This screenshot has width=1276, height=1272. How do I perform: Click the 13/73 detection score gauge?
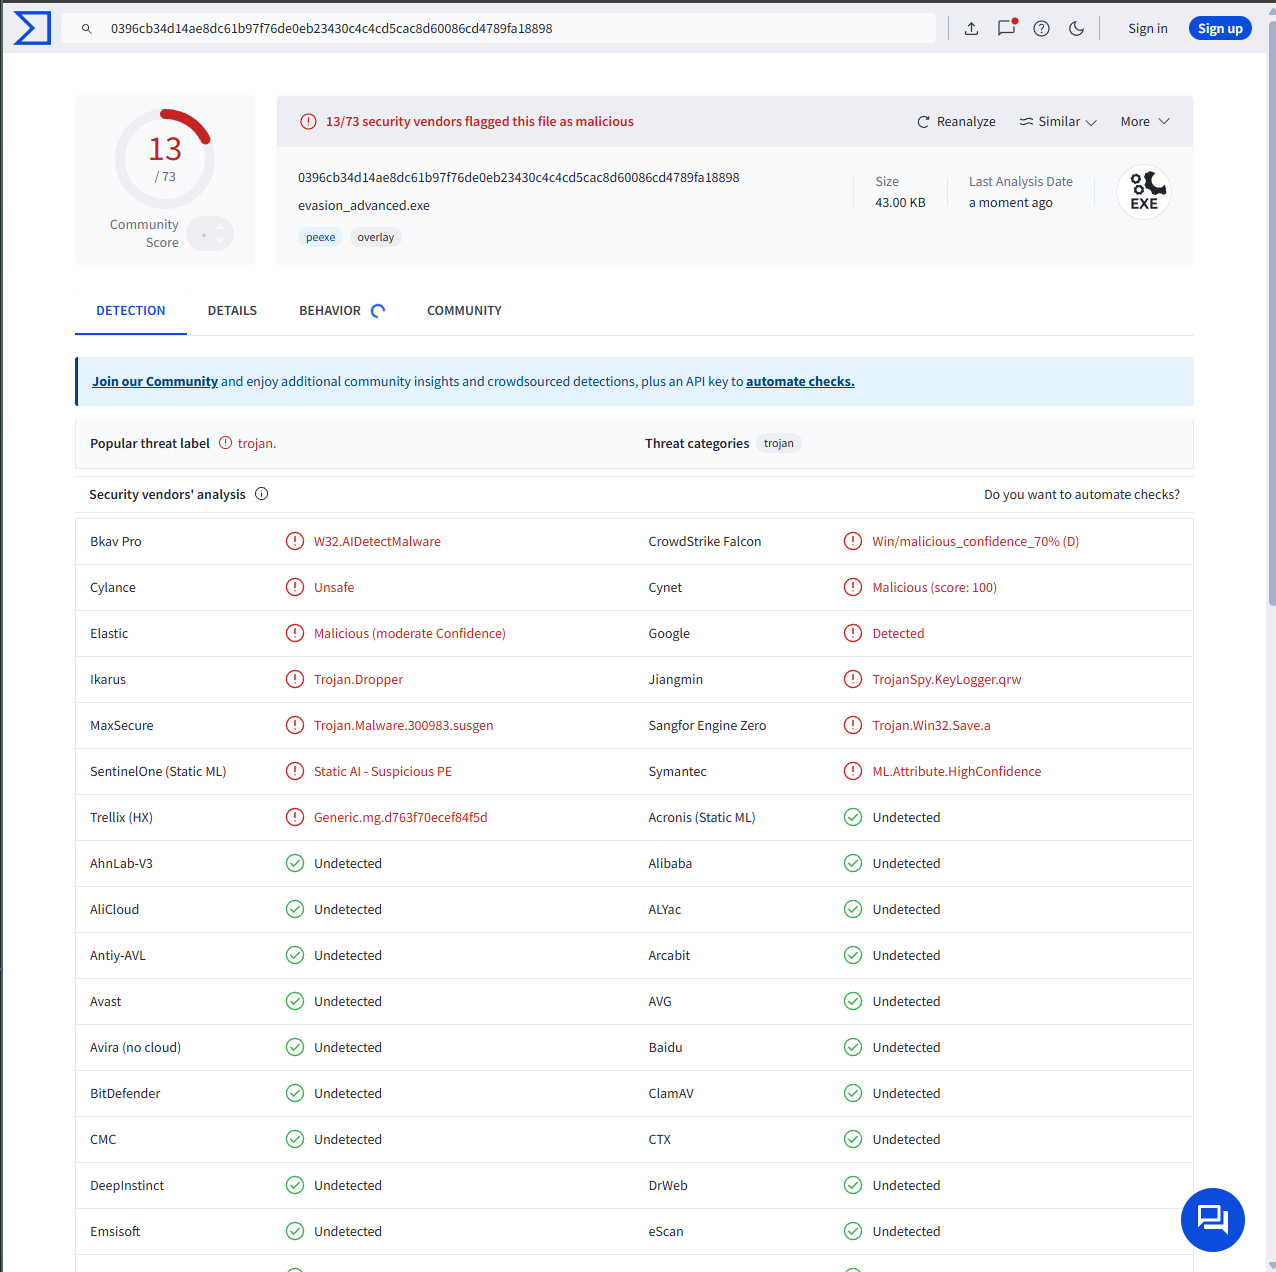pyautogui.click(x=165, y=159)
